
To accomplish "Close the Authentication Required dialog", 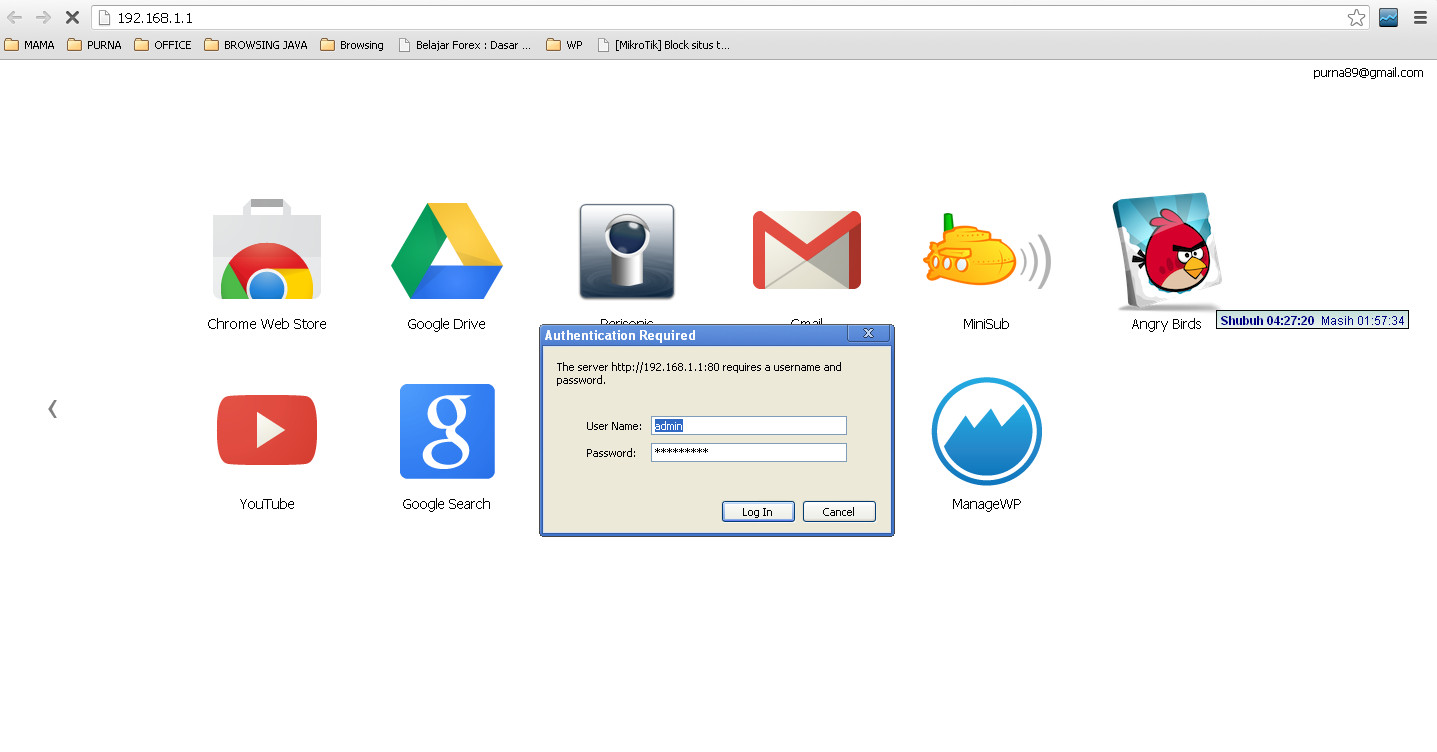I will [868, 333].
